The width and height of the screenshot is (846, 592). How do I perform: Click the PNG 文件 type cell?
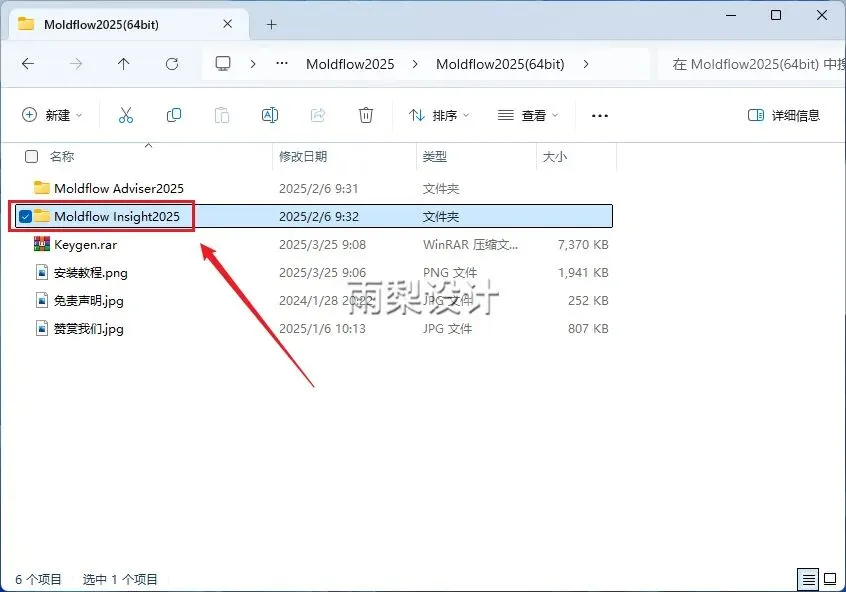(449, 273)
